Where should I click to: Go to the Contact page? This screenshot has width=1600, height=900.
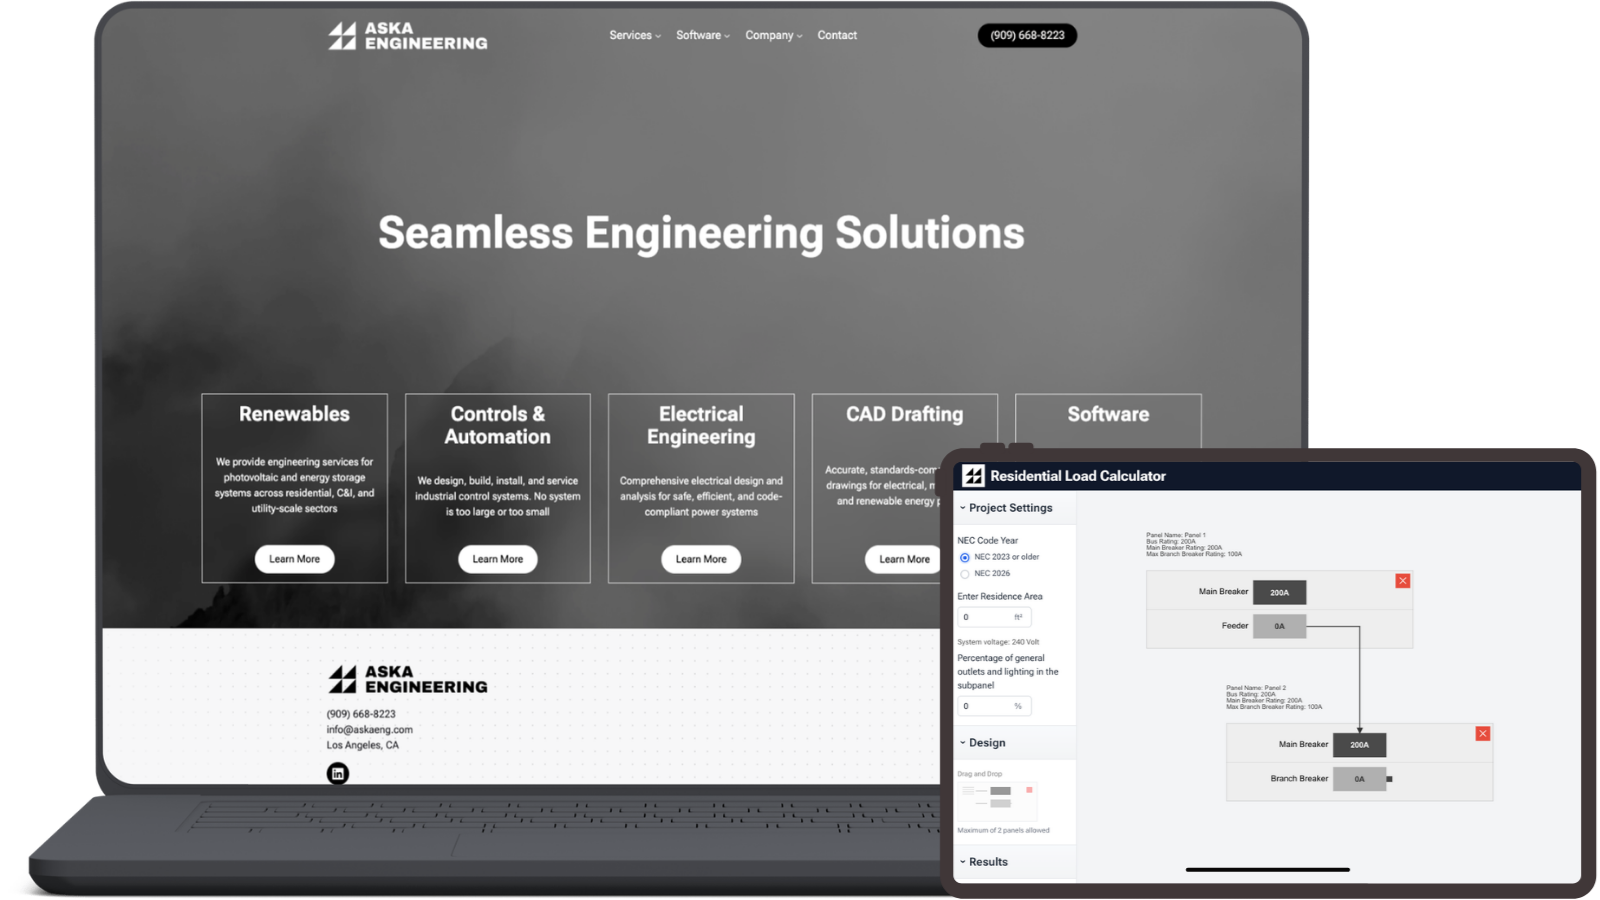click(837, 35)
